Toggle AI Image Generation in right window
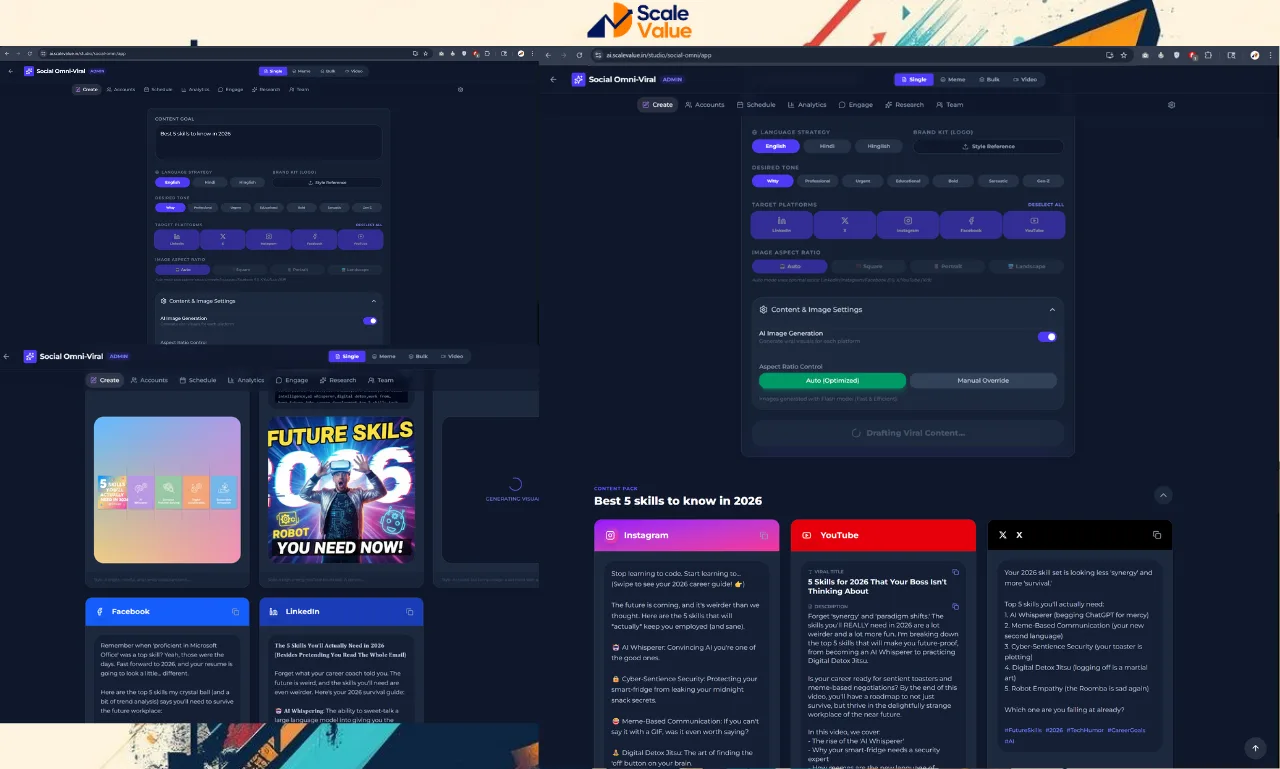Viewport: 1280px width, 769px height. pos(1047,337)
